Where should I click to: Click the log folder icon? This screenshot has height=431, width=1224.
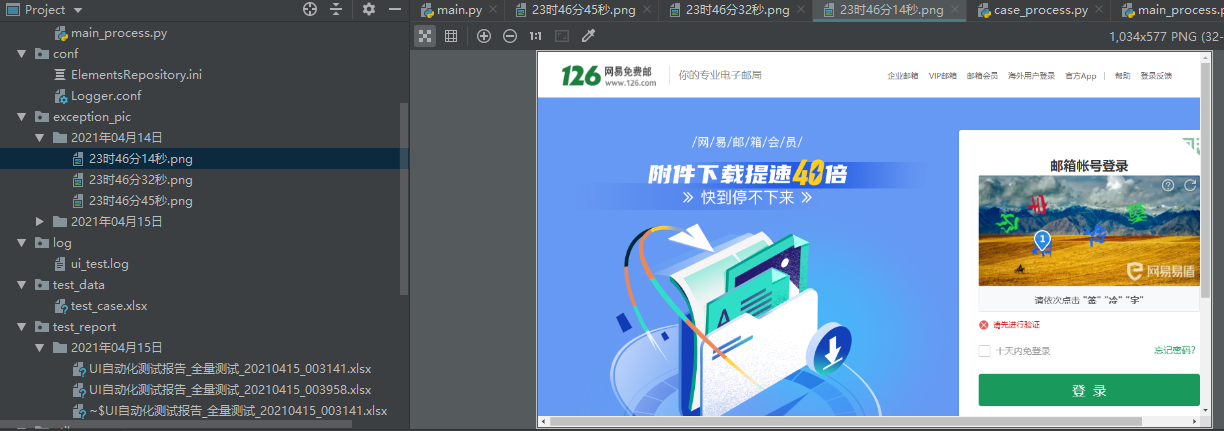pyautogui.click(x=42, y=243)
